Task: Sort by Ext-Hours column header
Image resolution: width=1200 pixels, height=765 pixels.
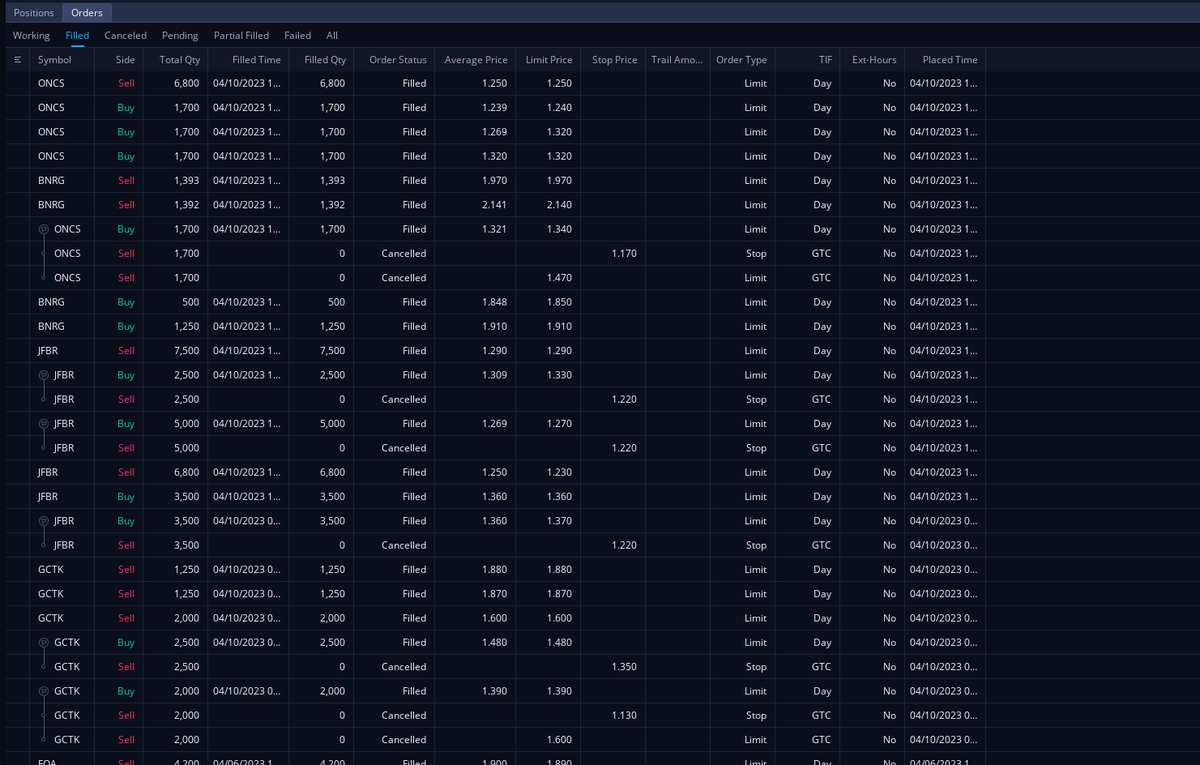Action: pos(874,60)
